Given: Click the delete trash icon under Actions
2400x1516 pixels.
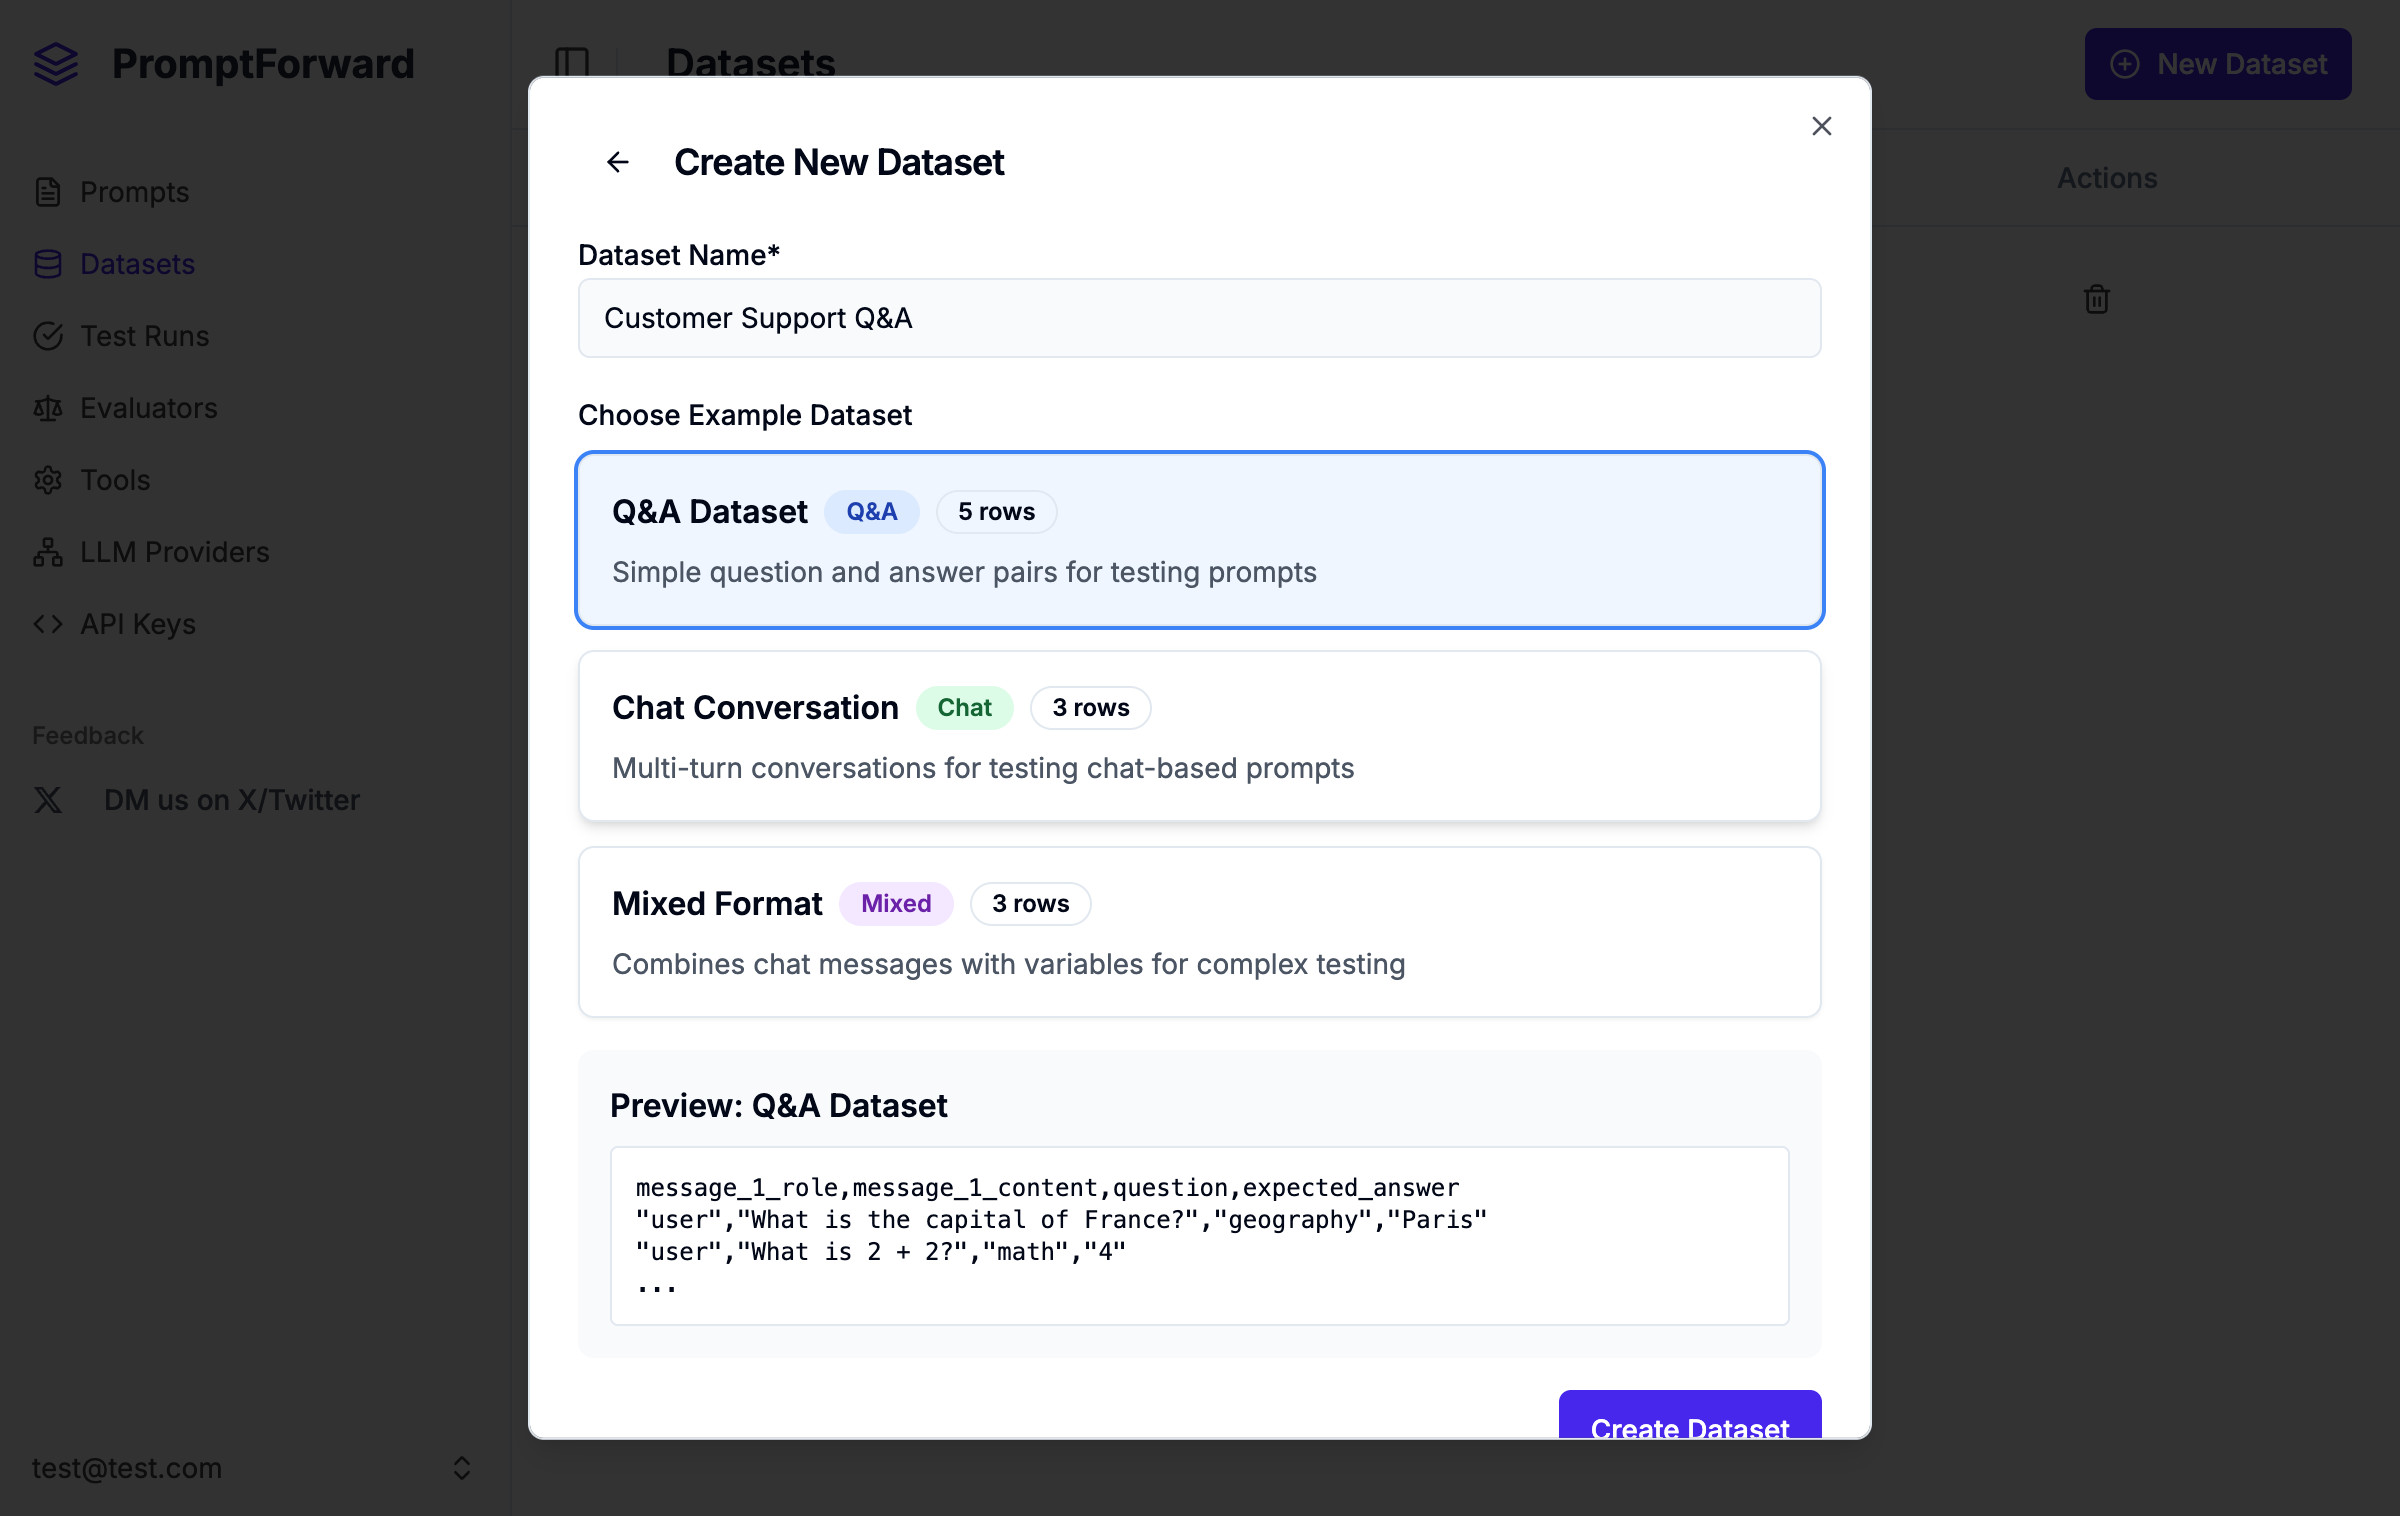Looking at the screenshot, I should pos(2096,300).
